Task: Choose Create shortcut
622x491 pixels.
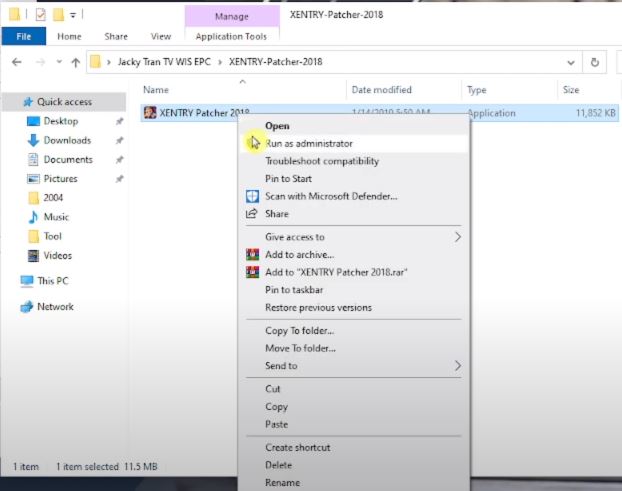Action: [x=353, y=448]
